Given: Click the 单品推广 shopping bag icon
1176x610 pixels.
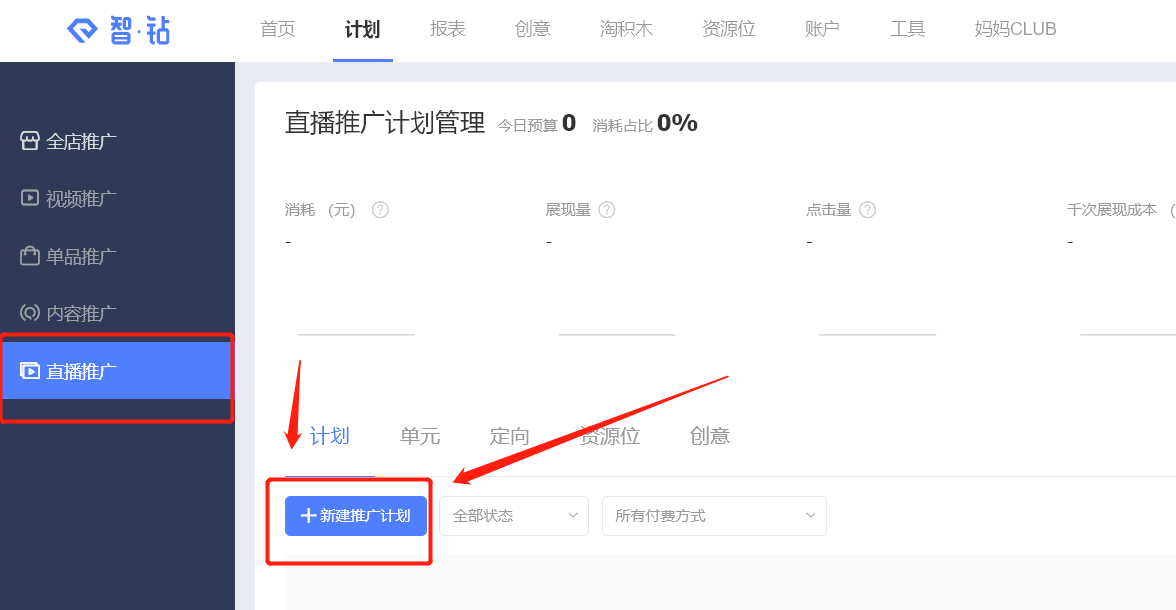Looking at the screenshot, I should [x=30, y=256].
